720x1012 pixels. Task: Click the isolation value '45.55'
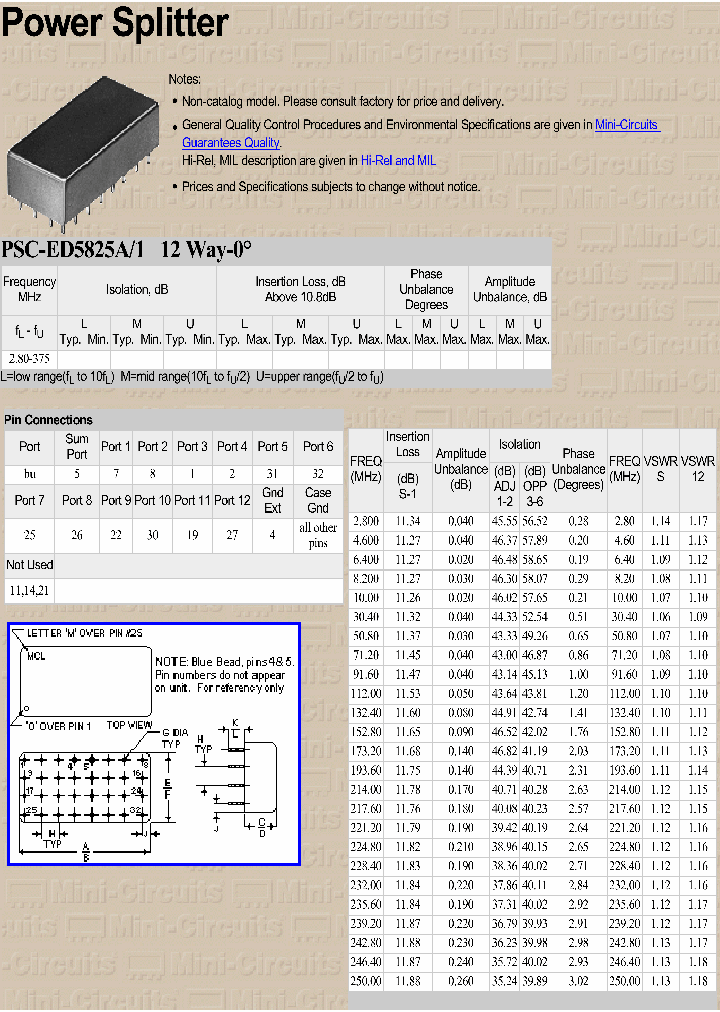click(504, 521)
